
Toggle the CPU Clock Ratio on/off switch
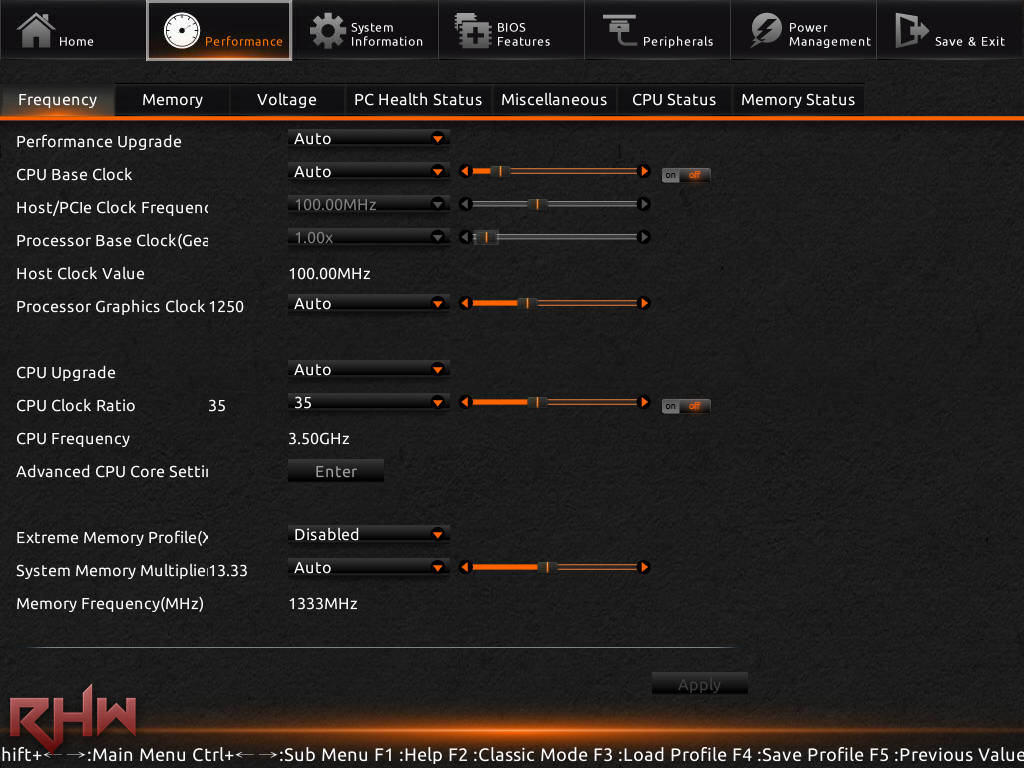click(x=686, y=406)
